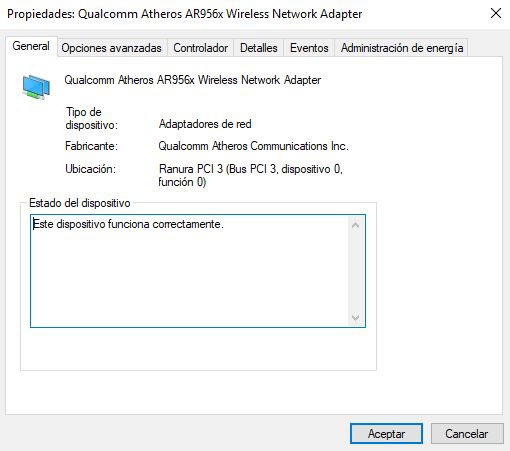Click the Aceptar button
Viewport: 510px width, 451px height.
click(x=386, y=434)
